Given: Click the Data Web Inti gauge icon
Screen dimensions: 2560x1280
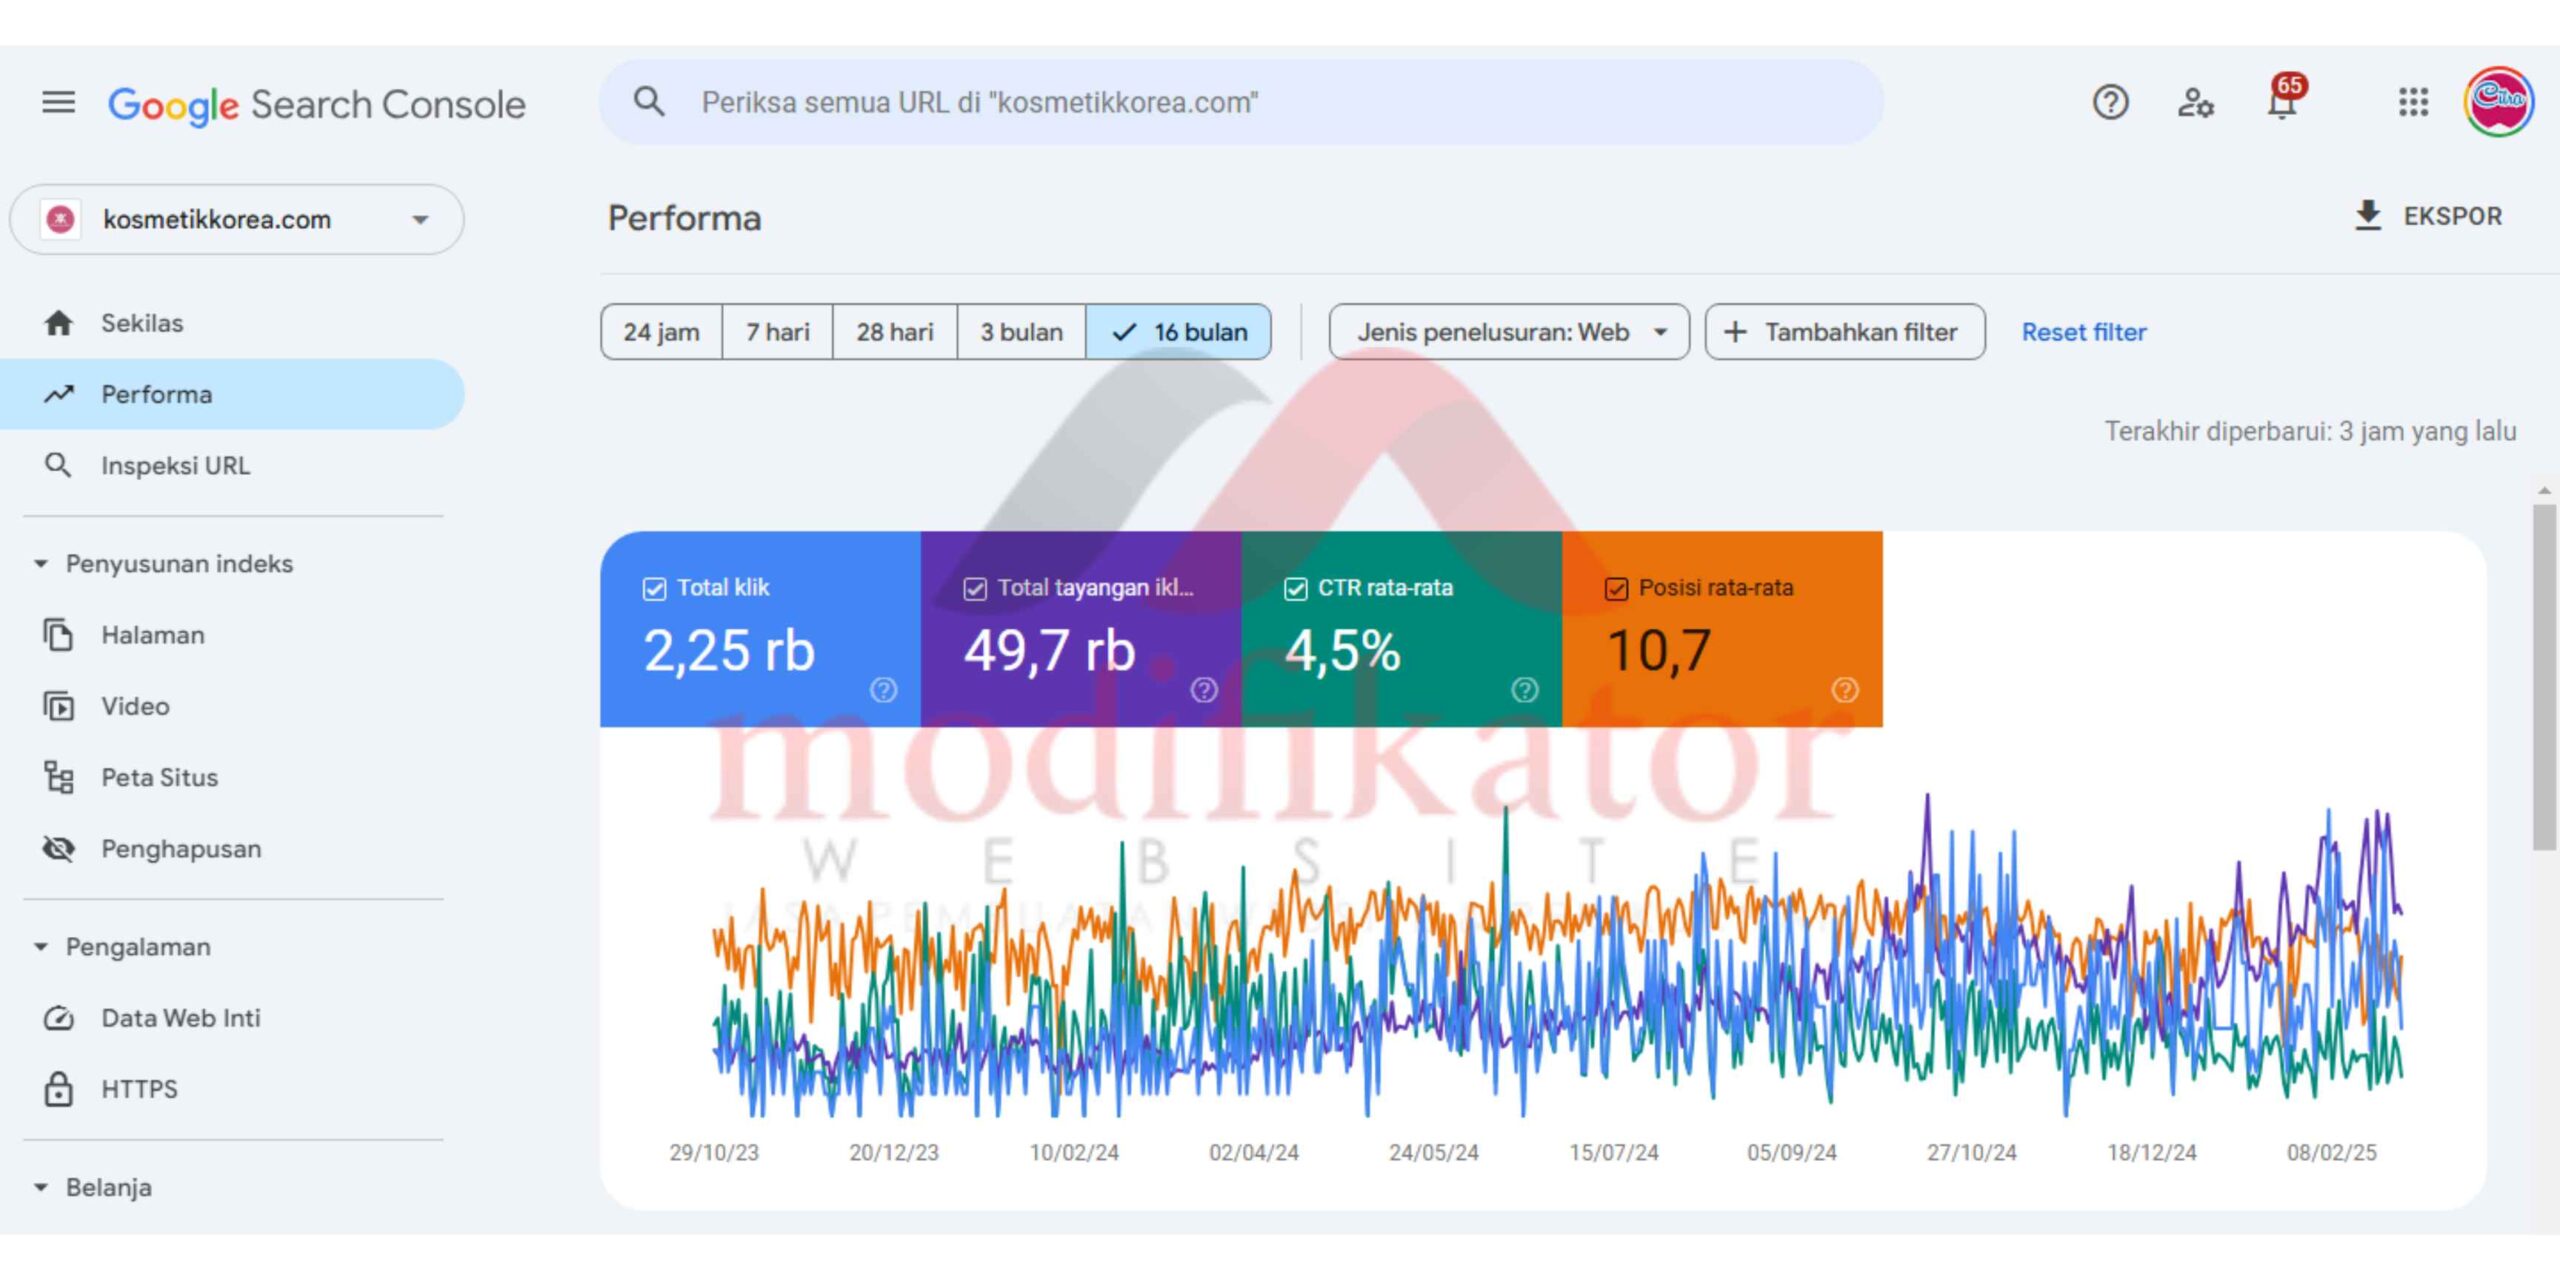Looking at the screenshot, I should point(58,1018).
